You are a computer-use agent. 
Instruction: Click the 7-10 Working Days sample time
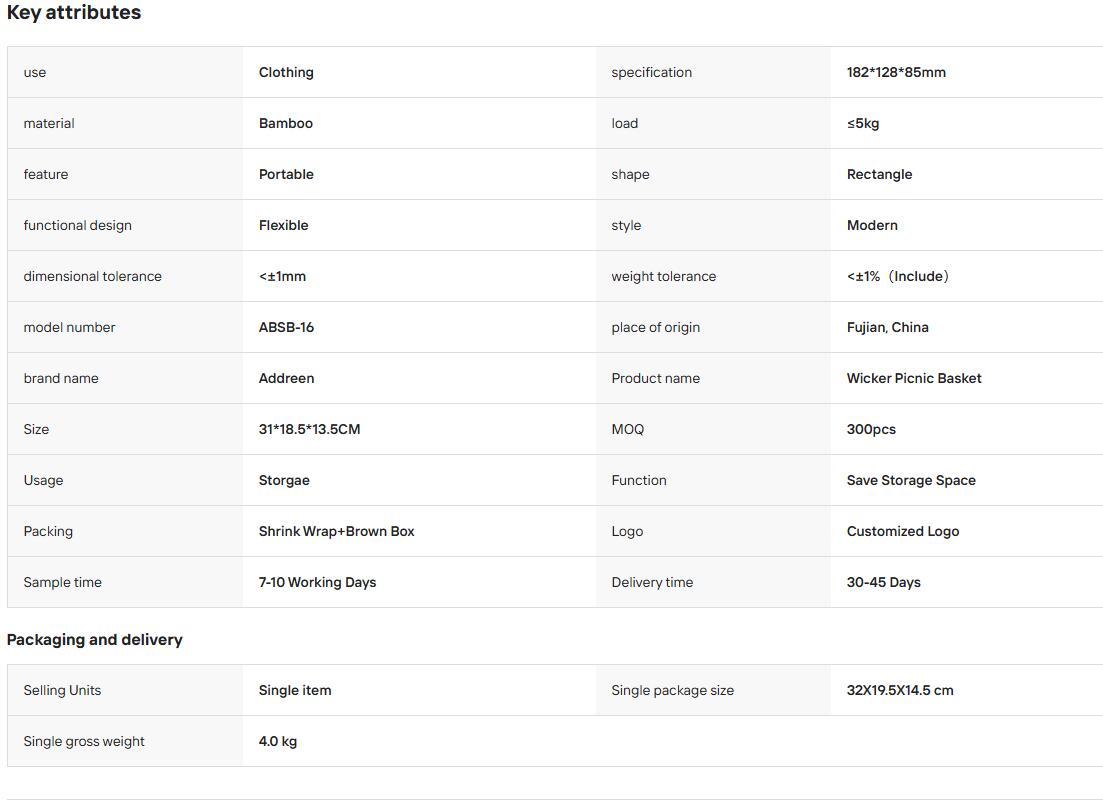(317, 583)
